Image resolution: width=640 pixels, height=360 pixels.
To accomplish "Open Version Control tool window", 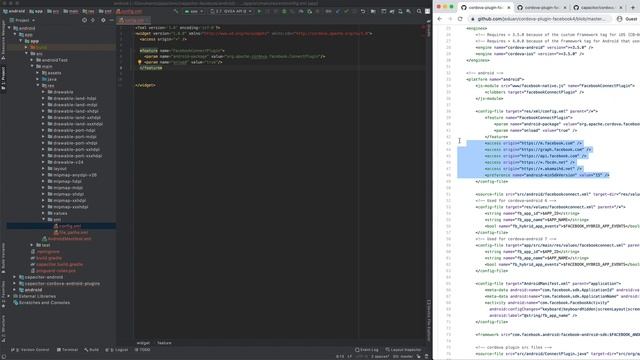I will point(30,350).
